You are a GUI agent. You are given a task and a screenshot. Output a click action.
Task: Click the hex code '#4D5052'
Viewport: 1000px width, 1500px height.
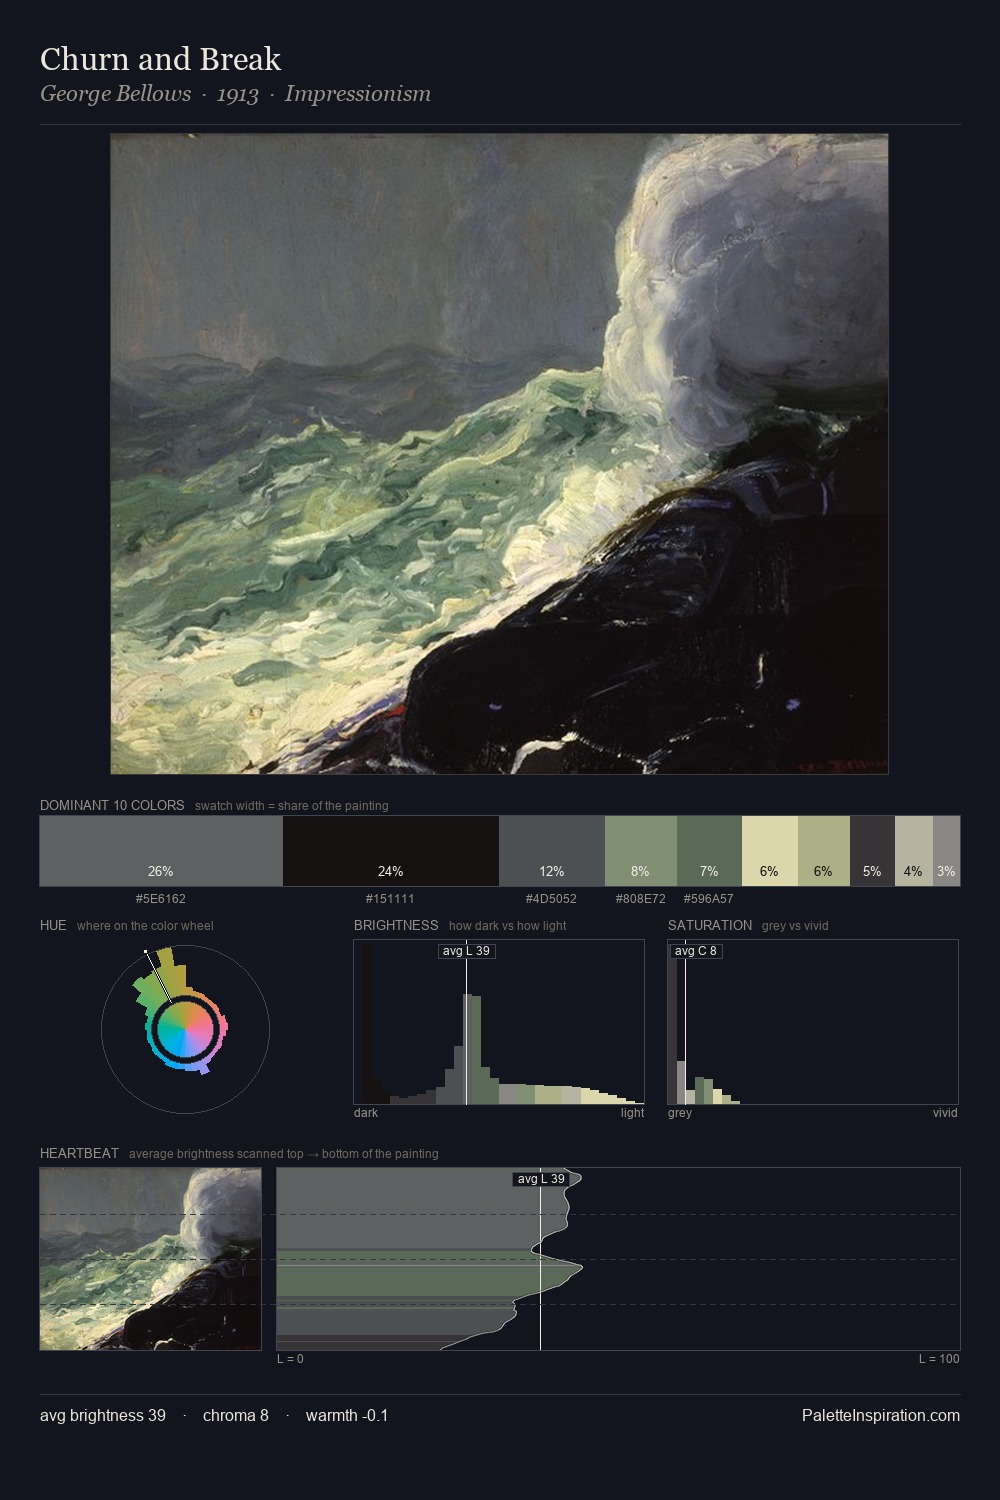point(552,898)
